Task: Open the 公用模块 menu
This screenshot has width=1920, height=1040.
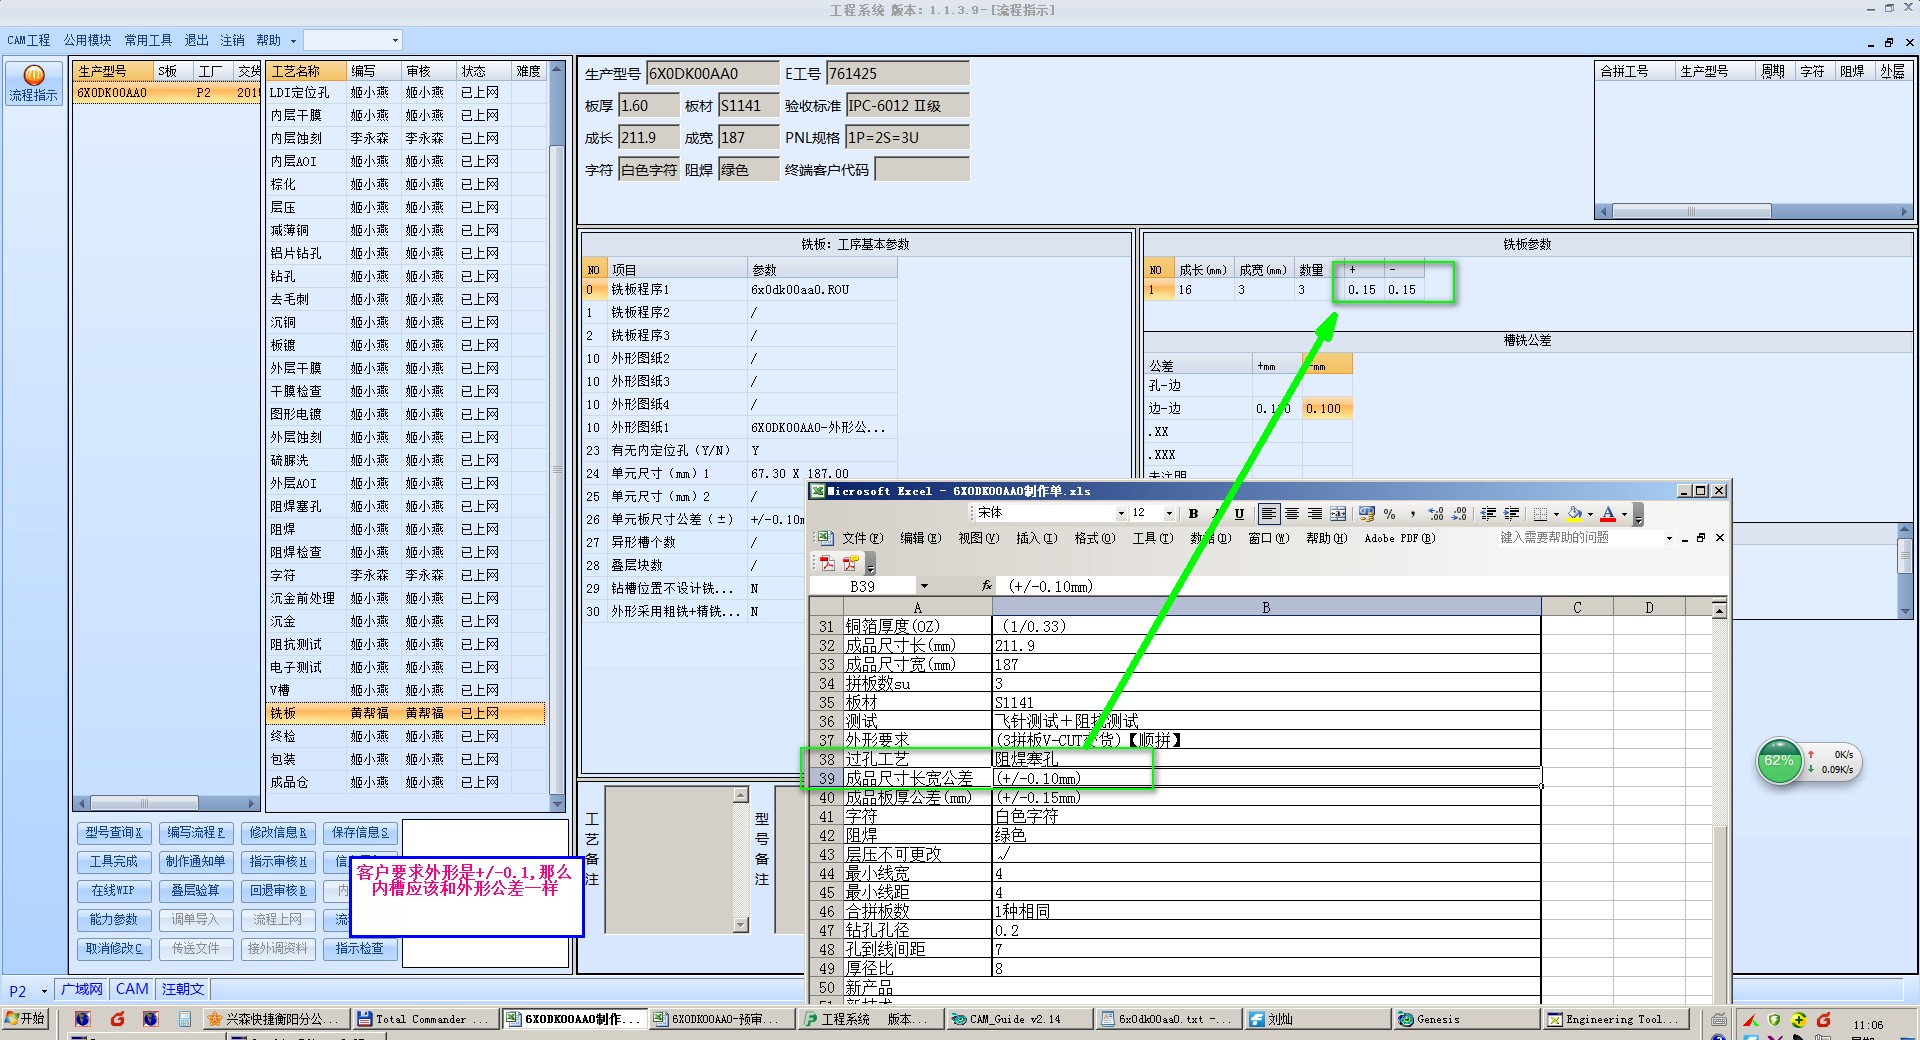Action: coord(88,40)
